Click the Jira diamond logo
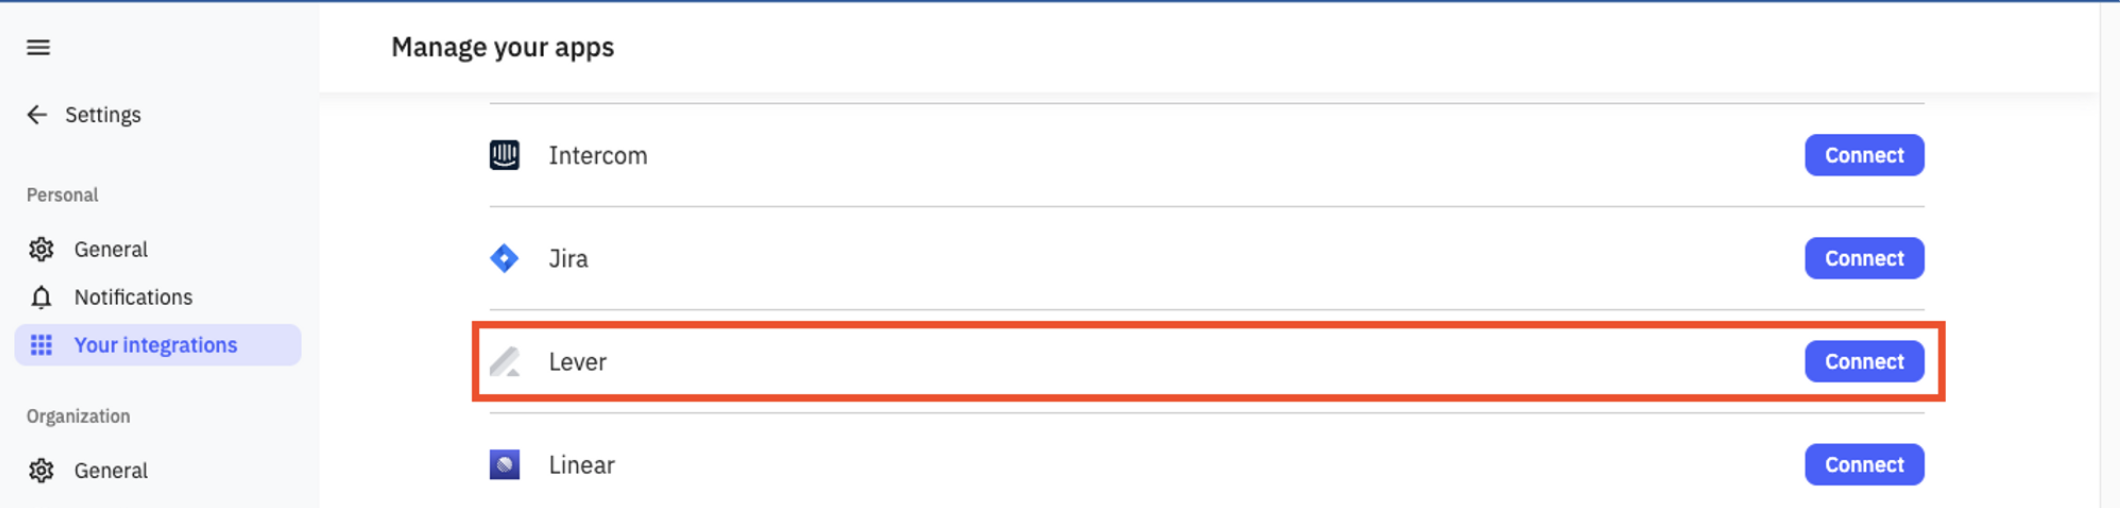The width and height of the screenshot is (2122, 508). click(504, 258)
